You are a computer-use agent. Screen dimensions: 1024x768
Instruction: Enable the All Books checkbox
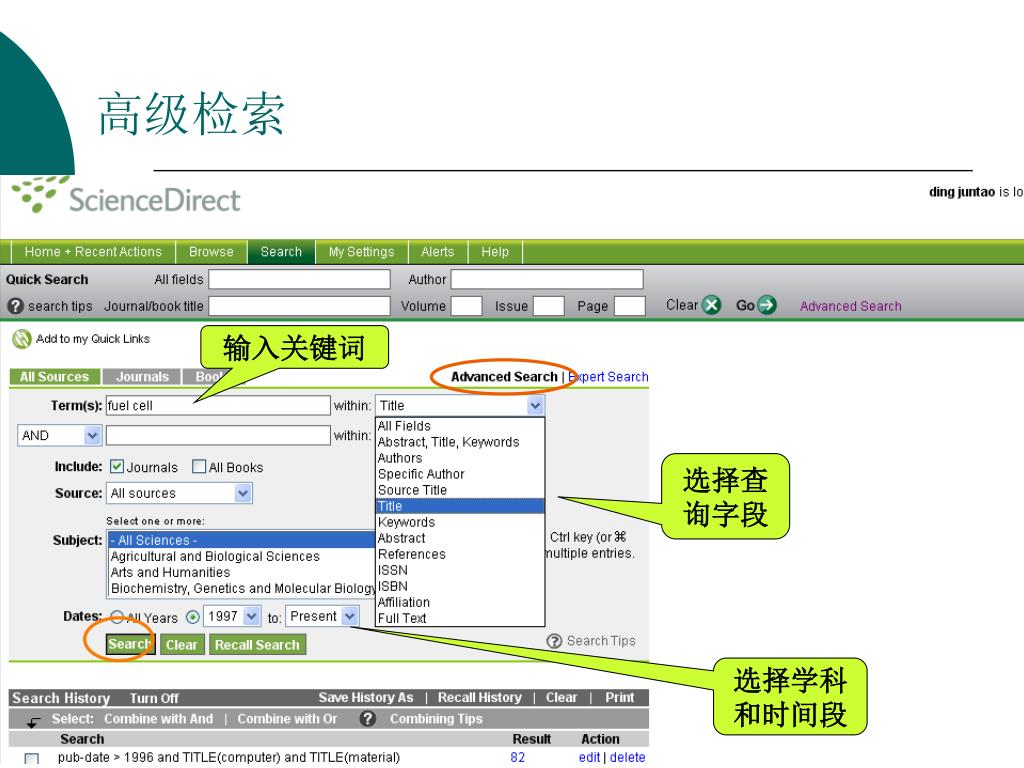[x=199, y=466]
